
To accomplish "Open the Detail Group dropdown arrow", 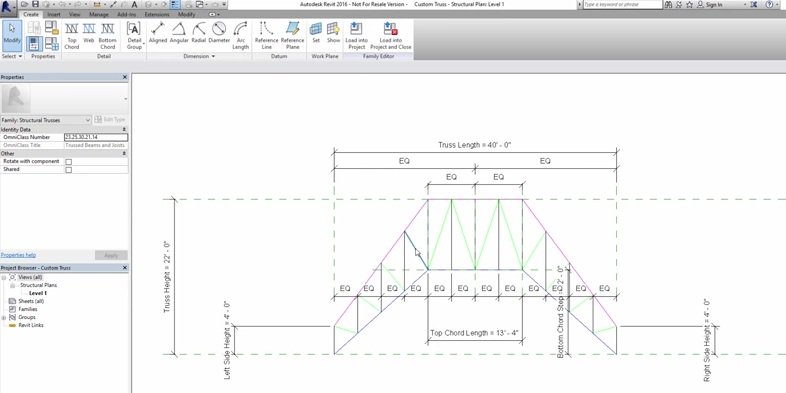I will [143, 44].
